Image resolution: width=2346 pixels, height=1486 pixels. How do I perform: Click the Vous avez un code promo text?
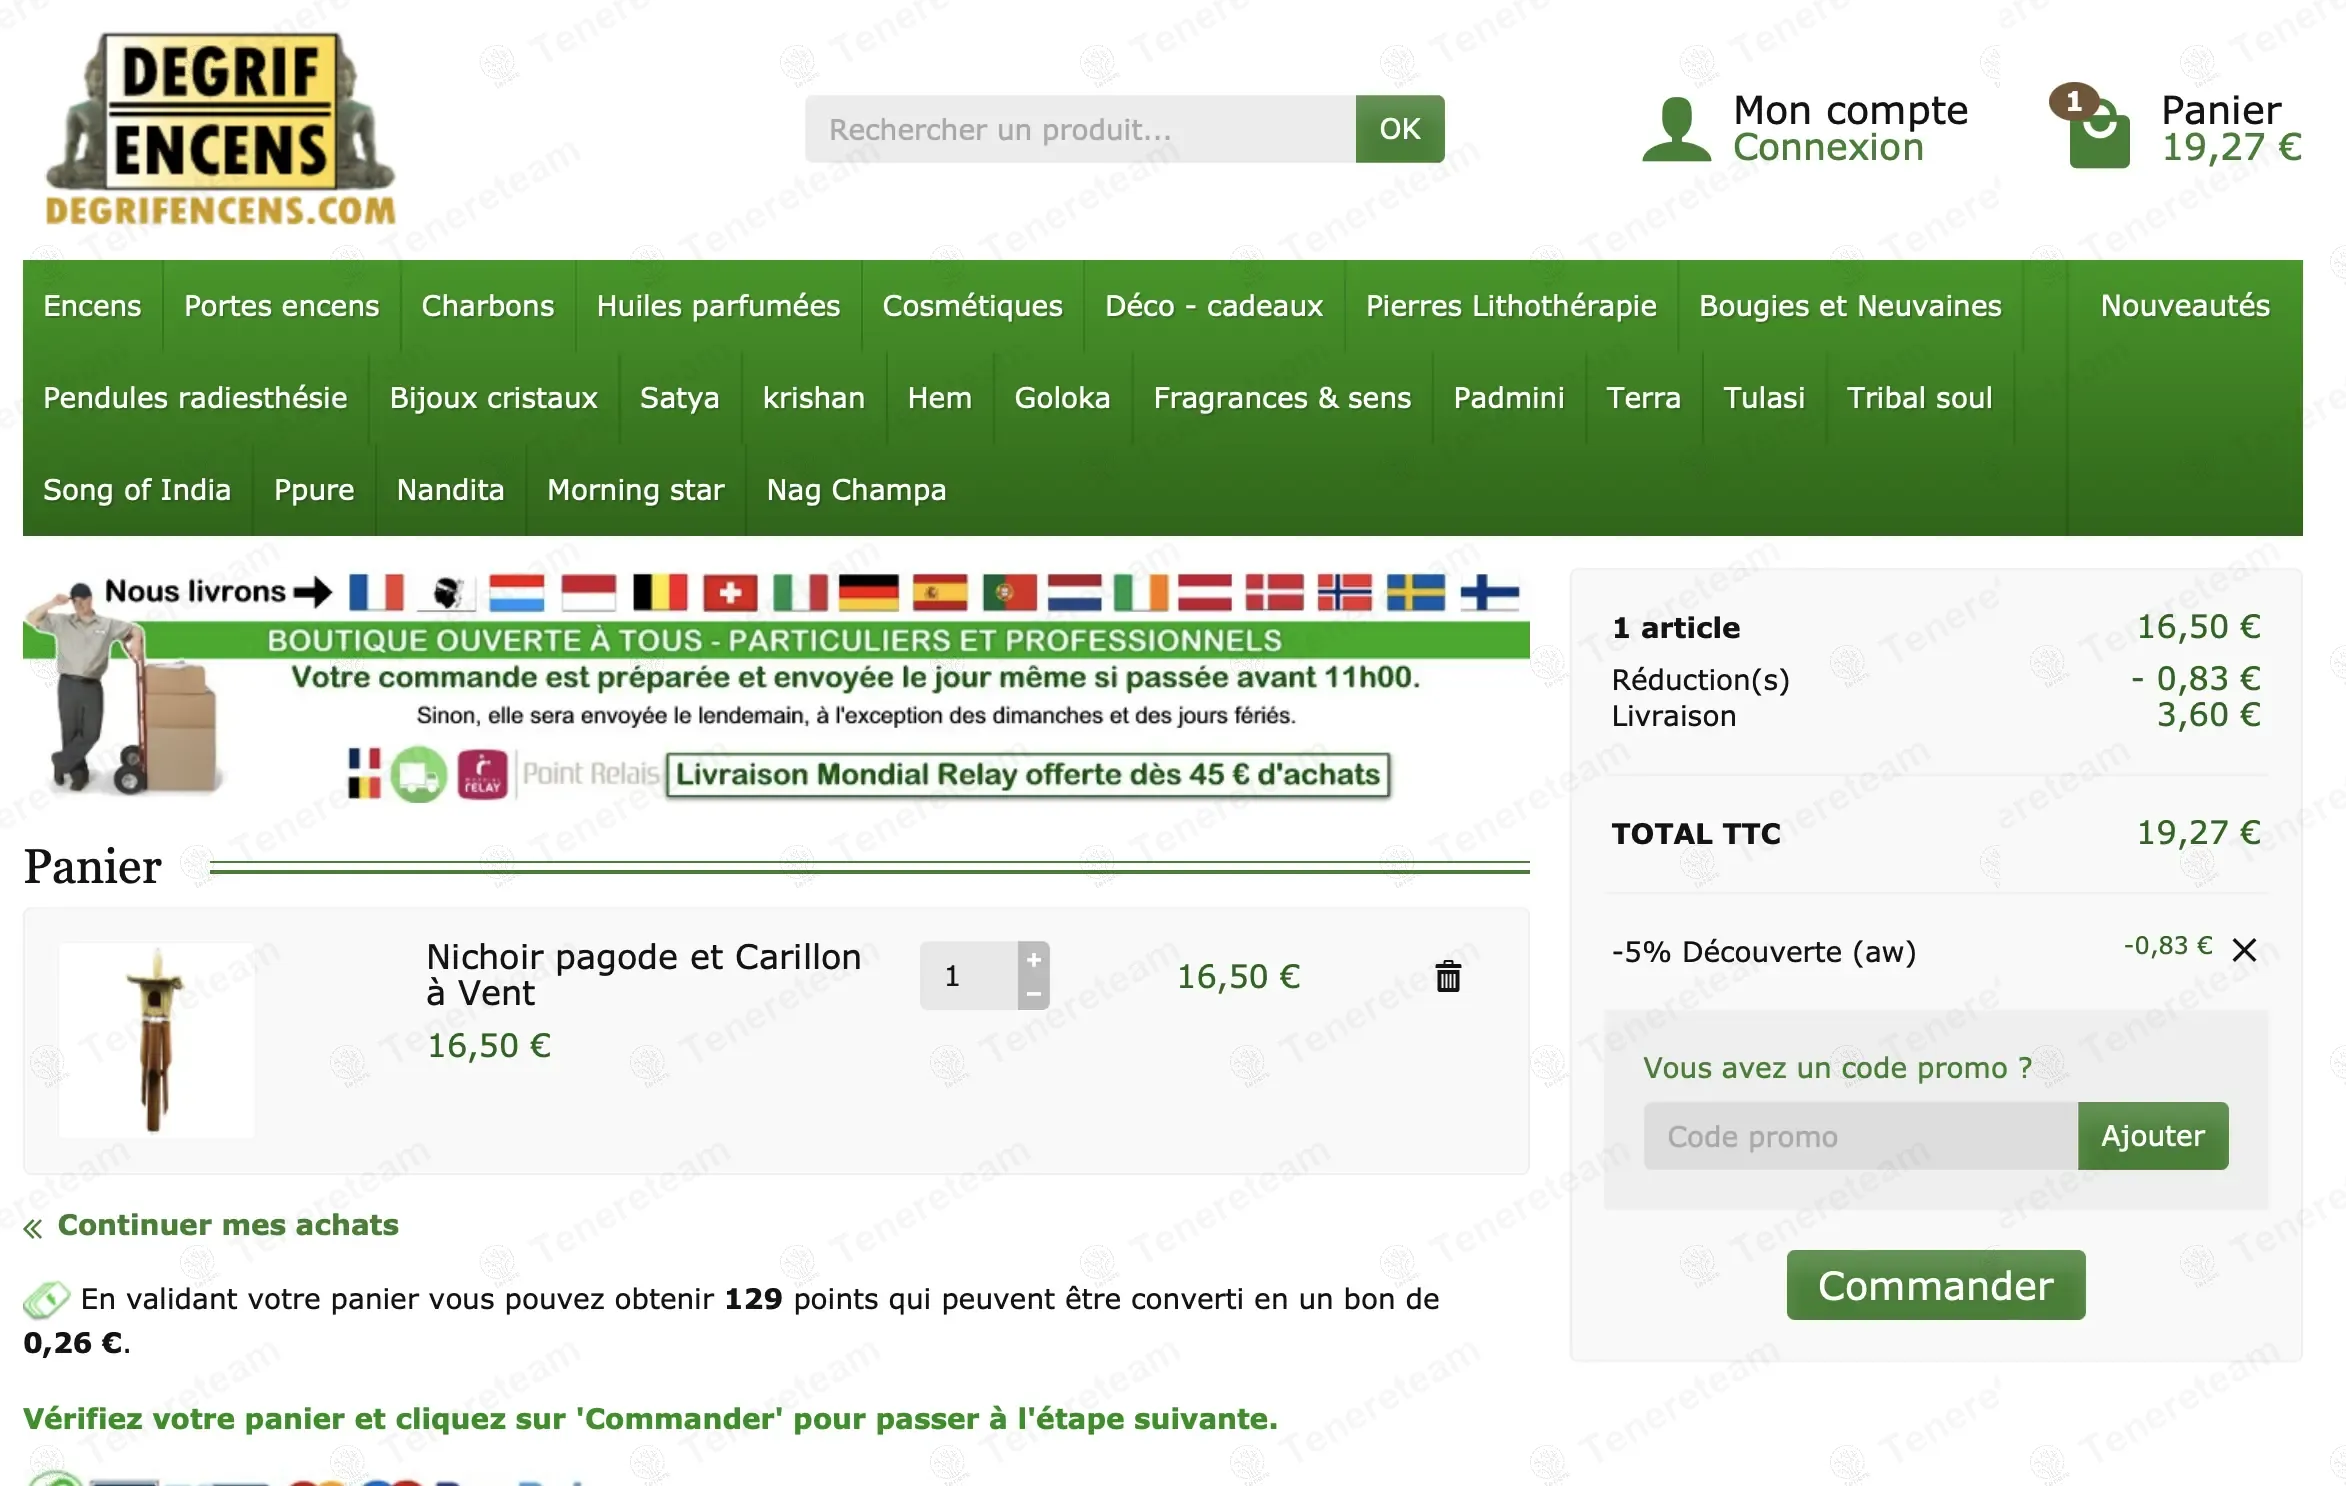pos(1837,1068)
